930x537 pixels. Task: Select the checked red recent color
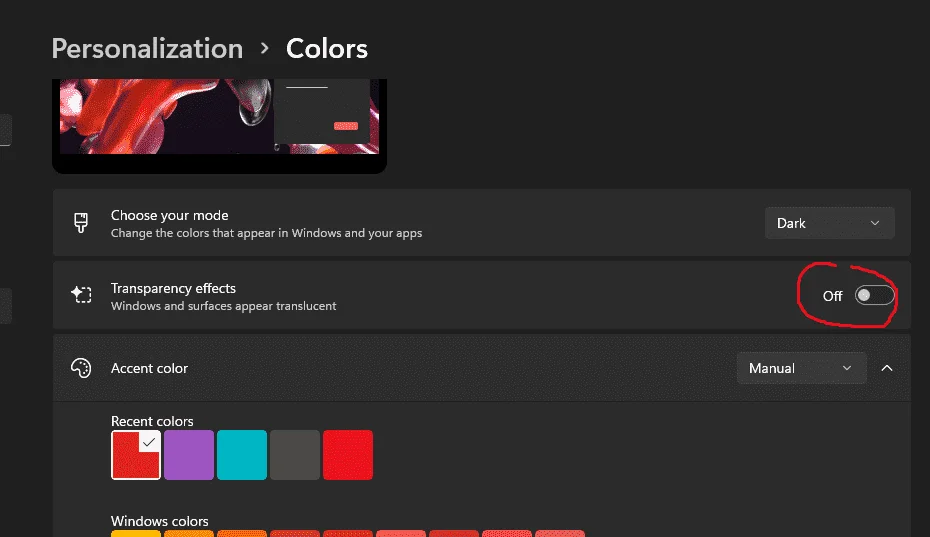[x=136, y=455]
